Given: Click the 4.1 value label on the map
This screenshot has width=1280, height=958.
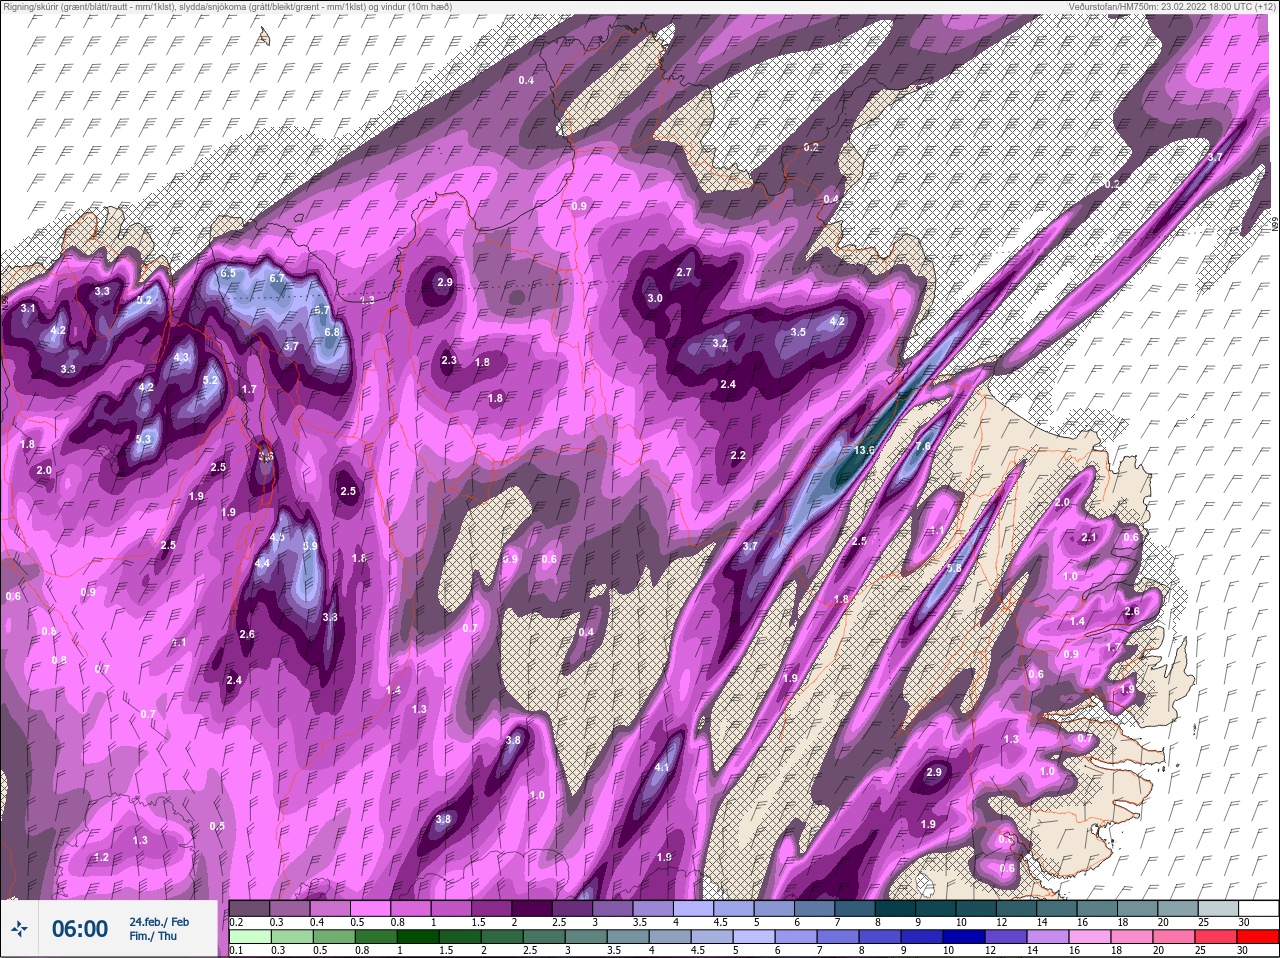Looking at the screenshot, I should coord(662,767).
